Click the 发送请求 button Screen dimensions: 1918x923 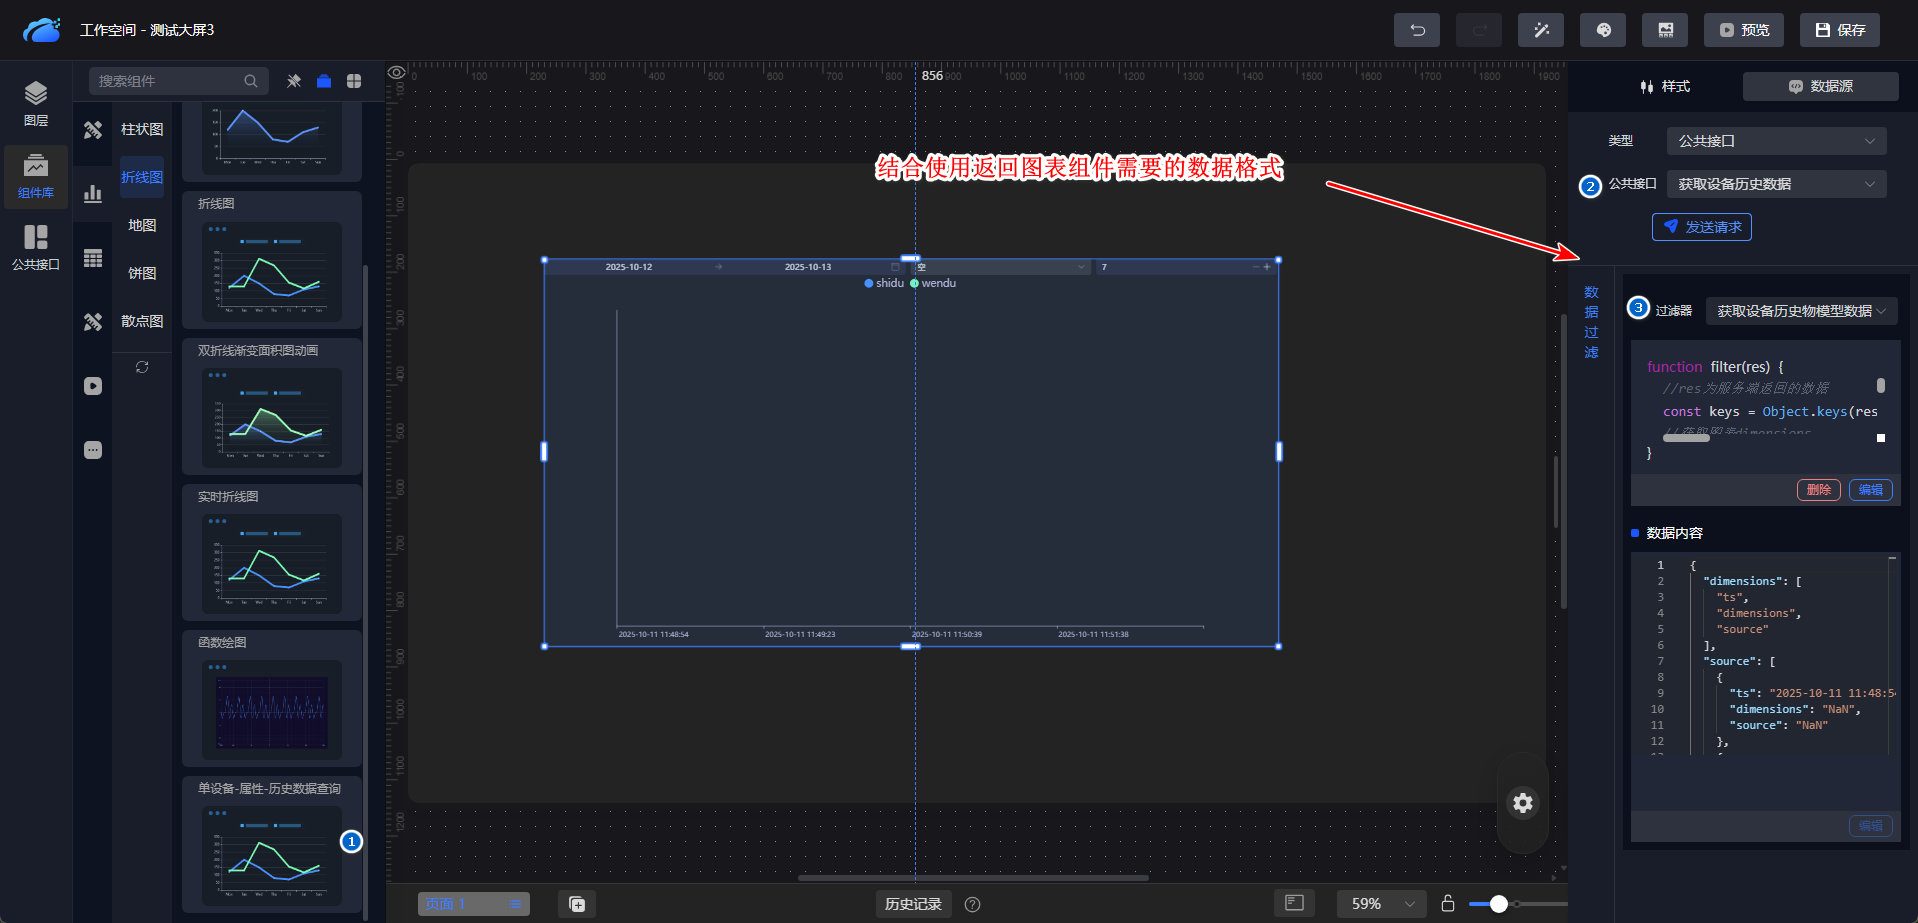tap(1701, 227)
